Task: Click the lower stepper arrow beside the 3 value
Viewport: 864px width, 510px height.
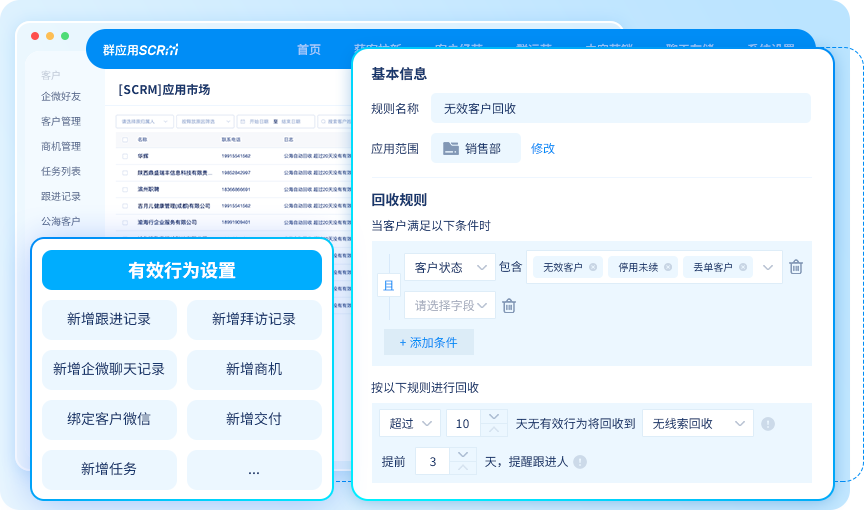Action: 463,468
